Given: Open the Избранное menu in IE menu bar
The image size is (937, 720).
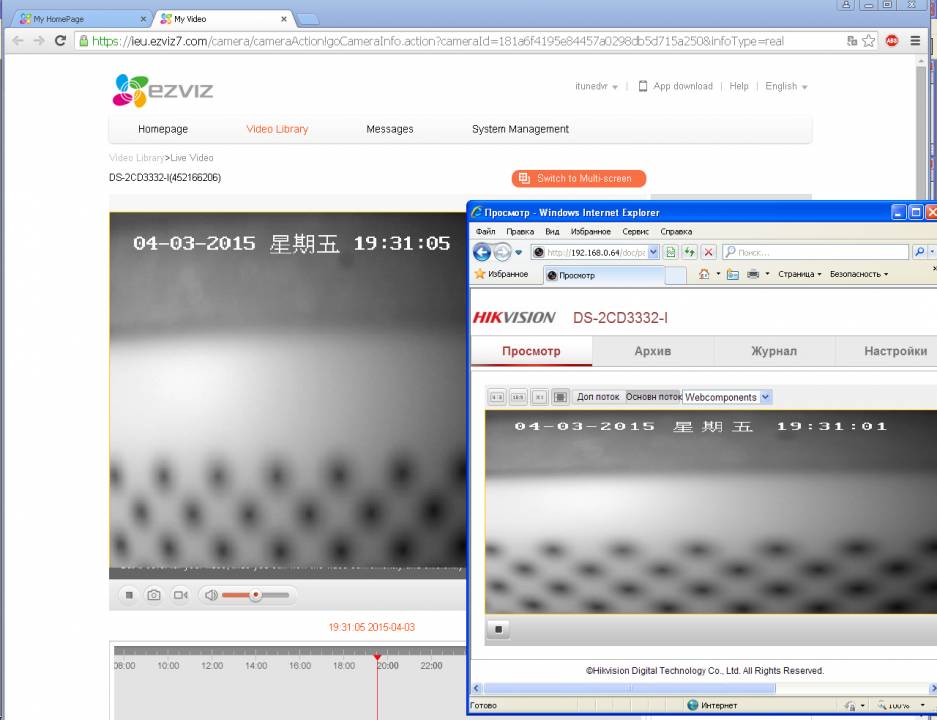Looking at the screenshot, I should [590, 231].
